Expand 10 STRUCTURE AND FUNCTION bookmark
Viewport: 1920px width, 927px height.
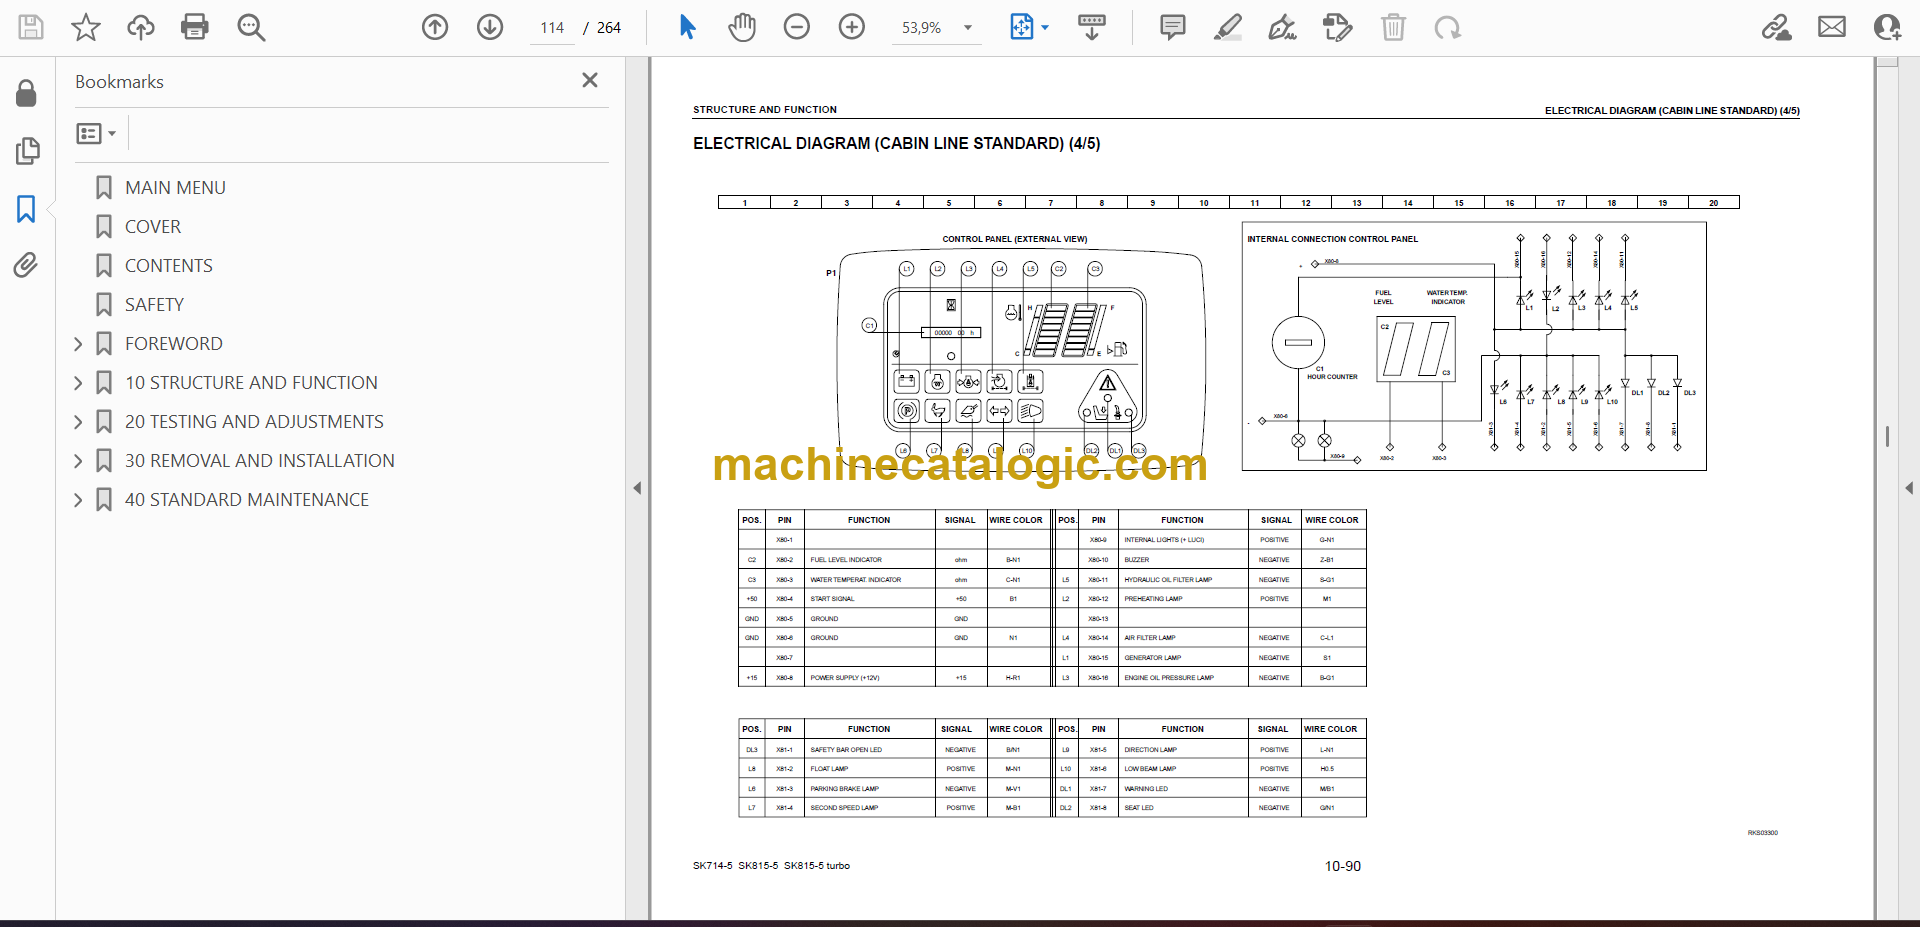point(78,383)
